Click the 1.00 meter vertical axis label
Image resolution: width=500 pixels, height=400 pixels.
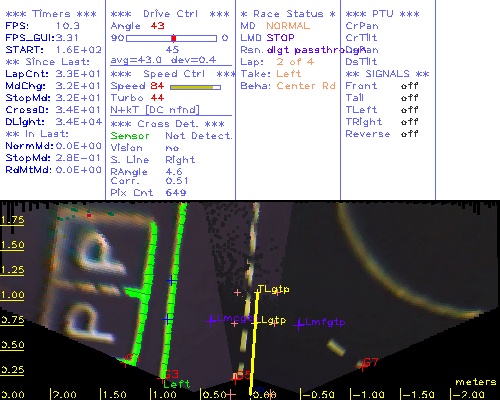[x=13, y=295]
